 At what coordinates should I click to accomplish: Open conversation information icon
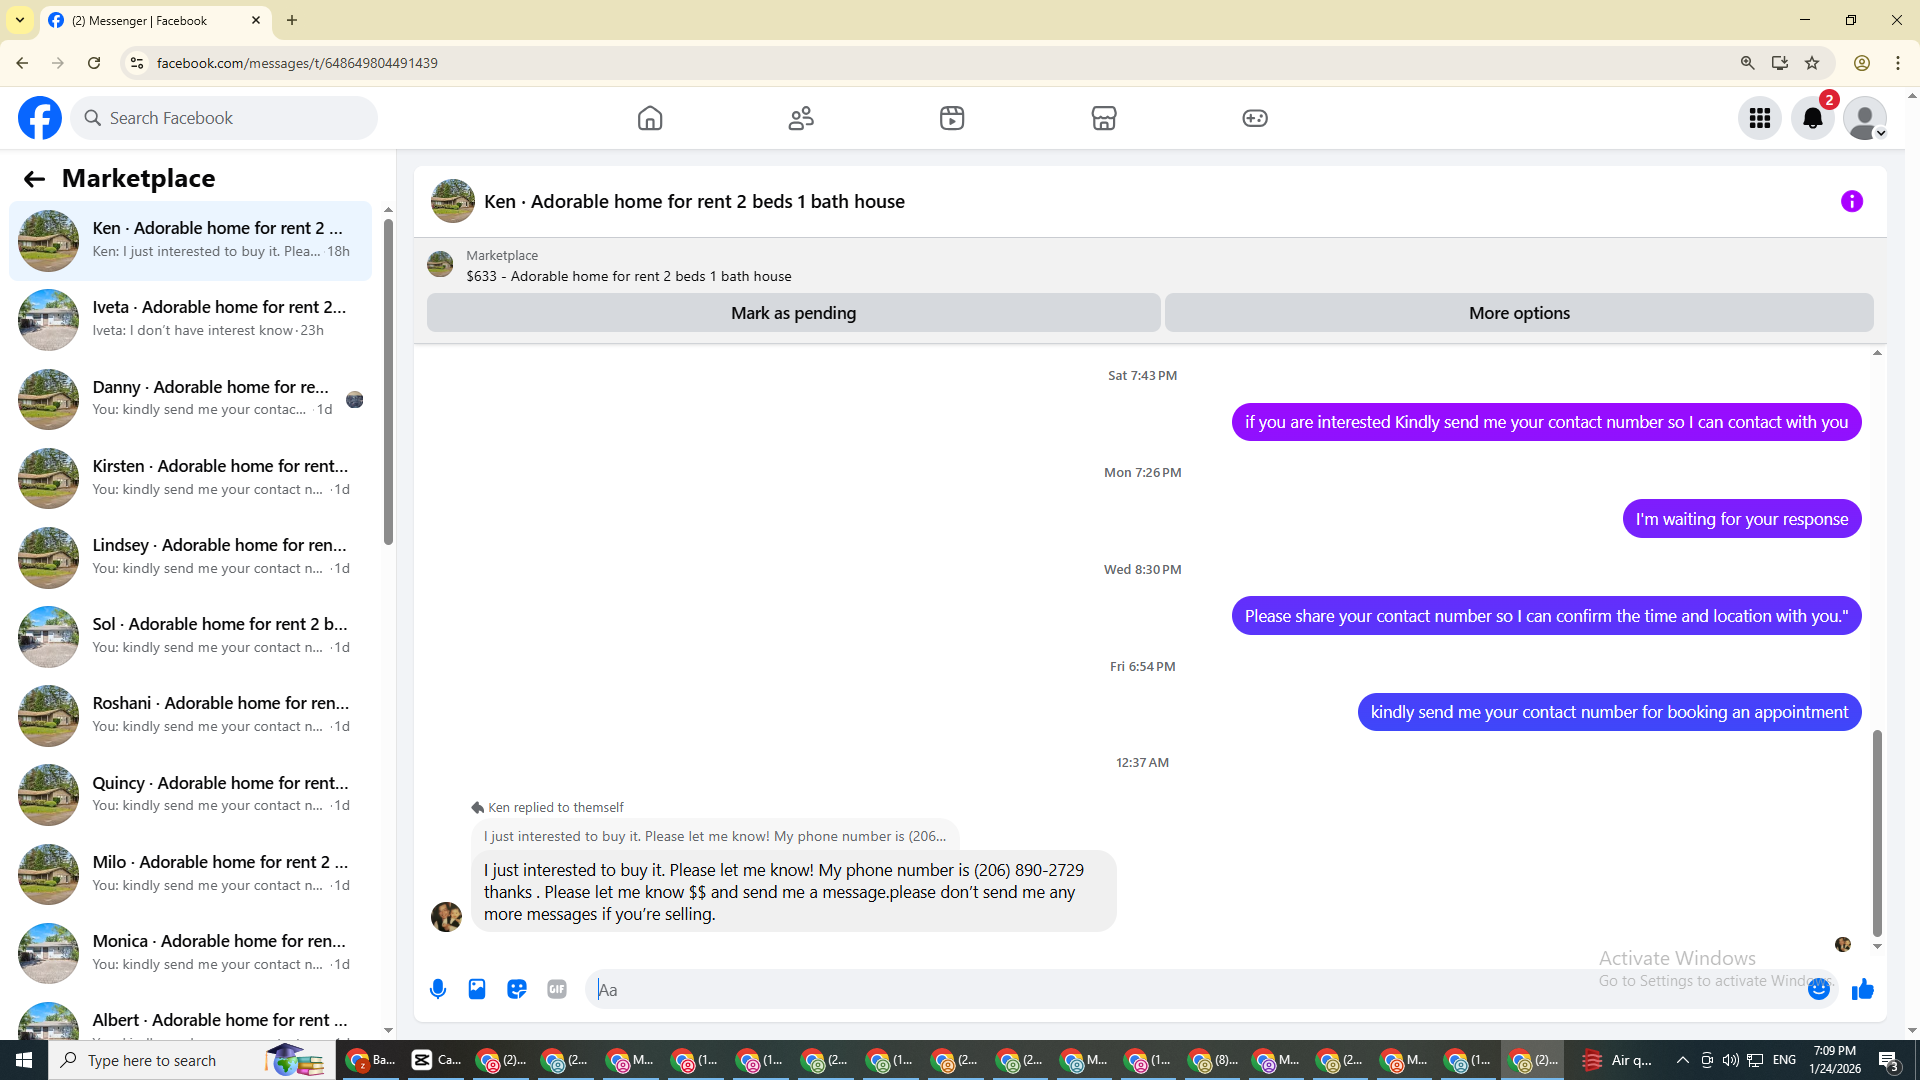[x=1852, y=202]
